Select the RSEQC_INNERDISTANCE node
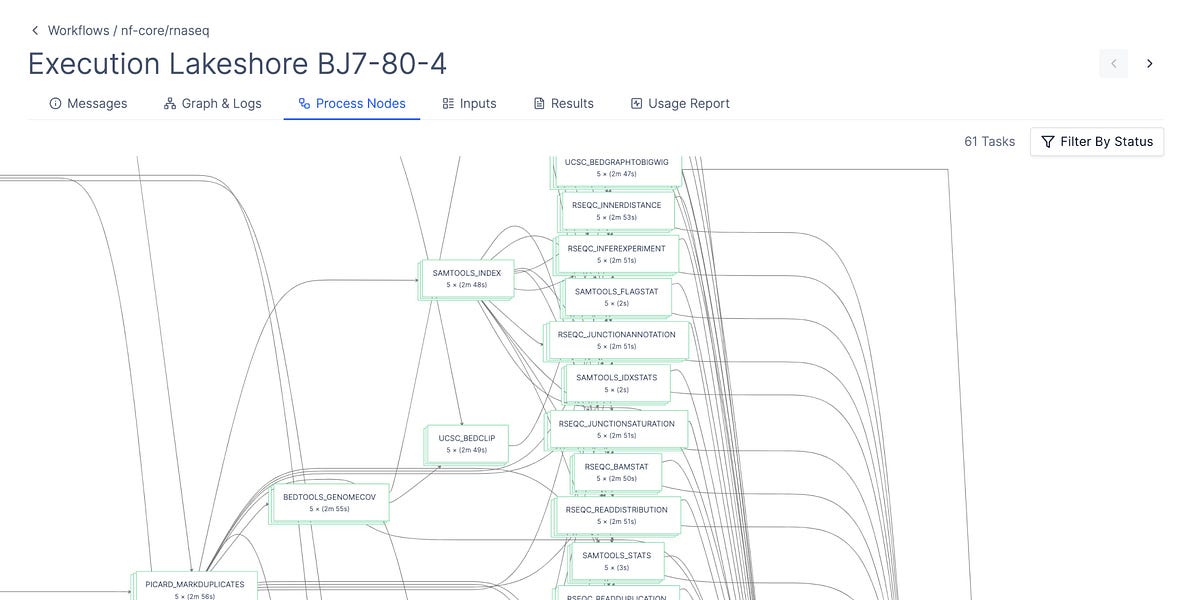Screen dimensions: 1200x600 click(x=617, y=211)
